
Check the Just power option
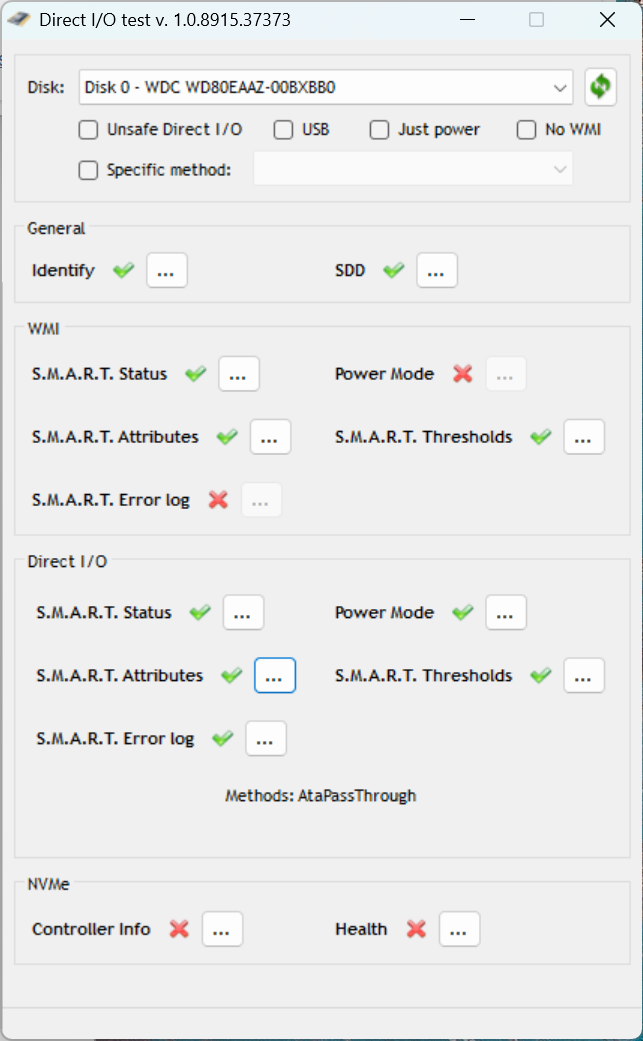tap(379, 130)
